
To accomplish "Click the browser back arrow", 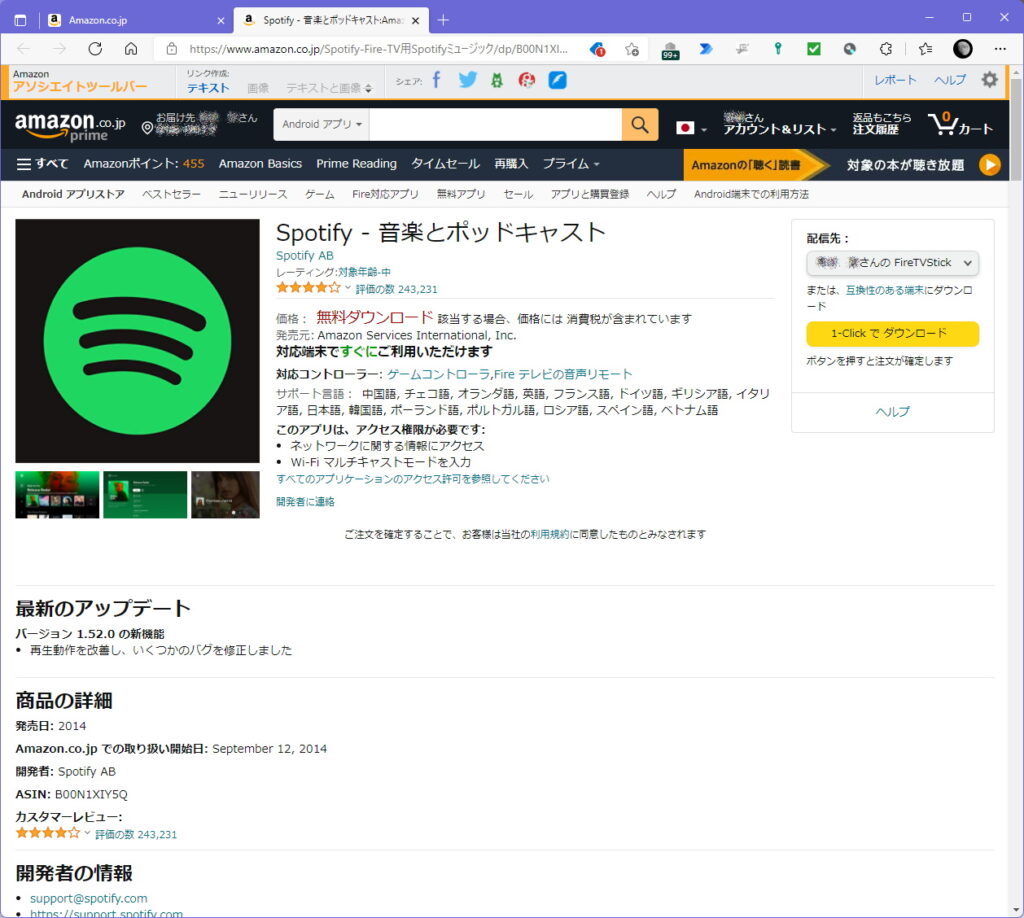I will click(24, 49).
